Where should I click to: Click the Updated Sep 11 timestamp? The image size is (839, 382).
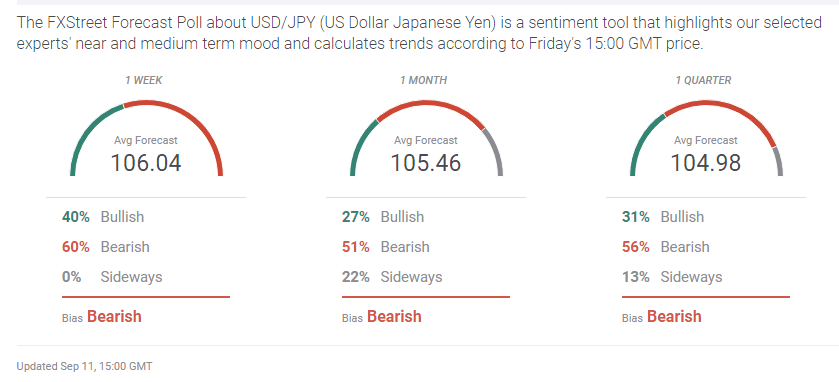click(x=85, y=366)
